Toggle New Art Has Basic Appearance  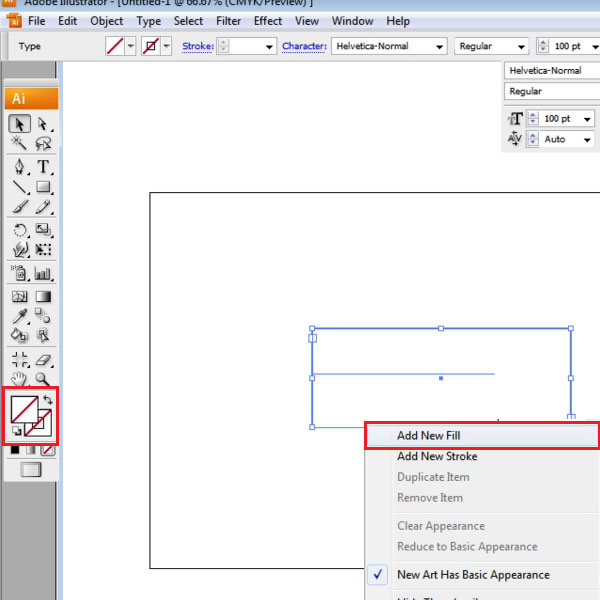[473, 575]
